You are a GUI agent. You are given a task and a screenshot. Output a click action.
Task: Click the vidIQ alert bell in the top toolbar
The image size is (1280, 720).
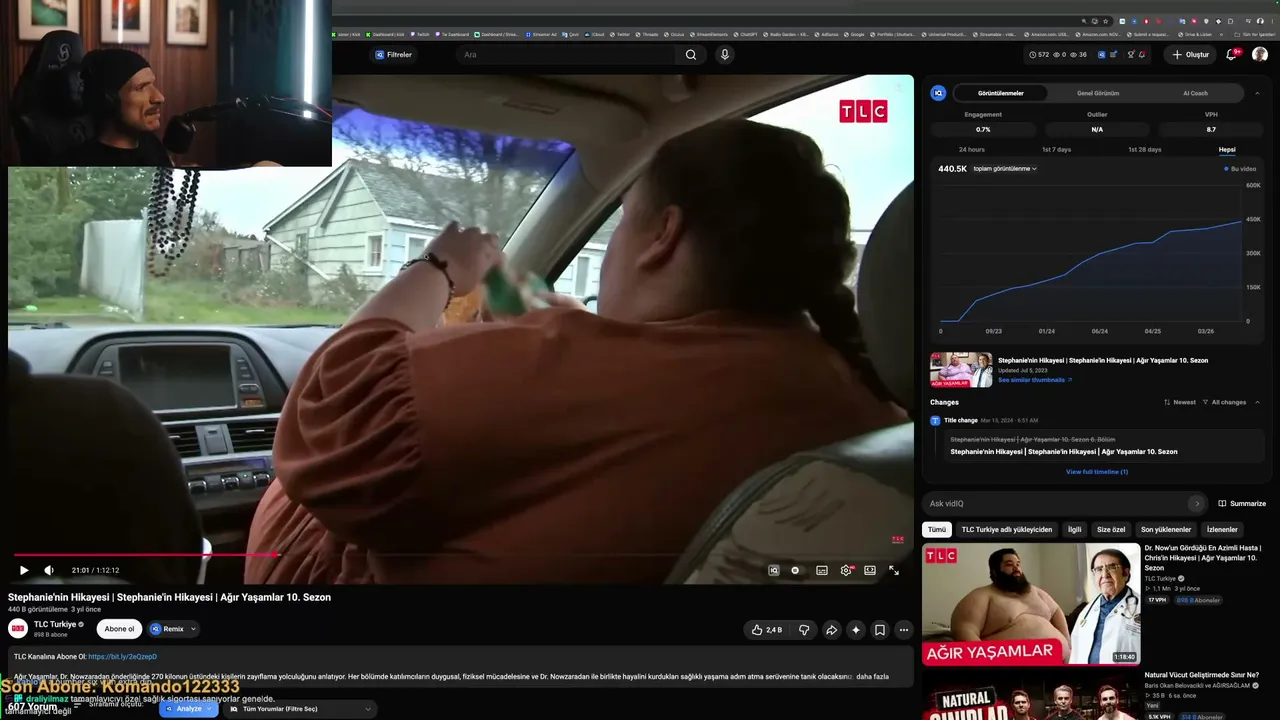click(x=1142, y=55)
